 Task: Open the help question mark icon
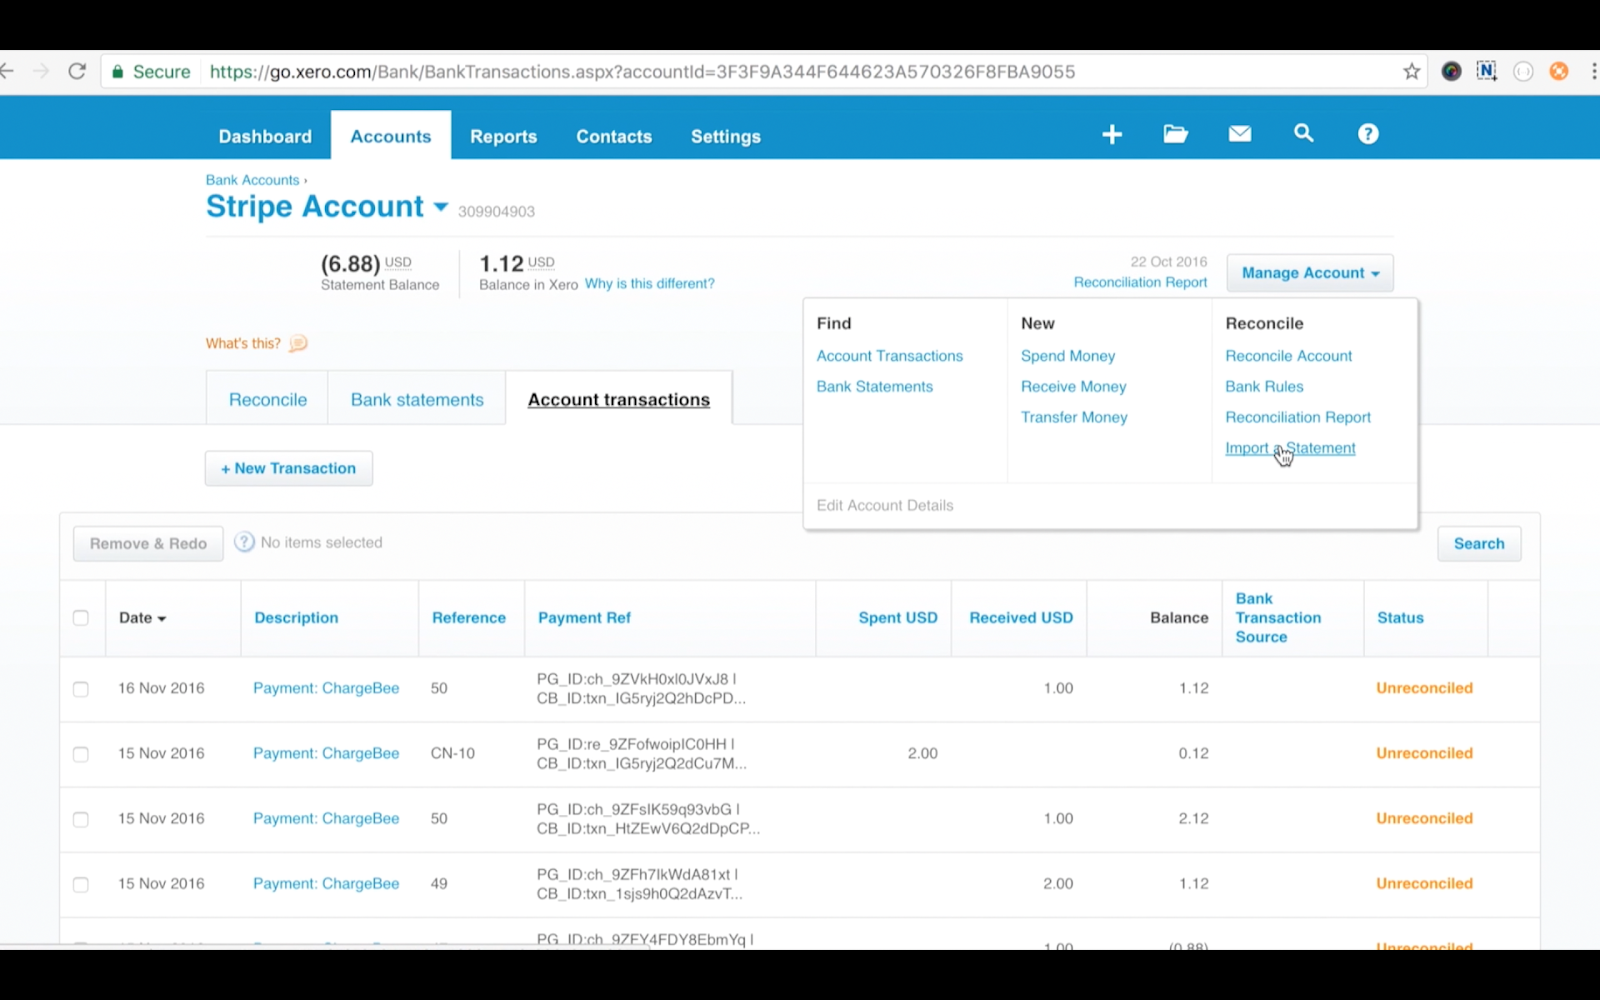point(1367,134)
